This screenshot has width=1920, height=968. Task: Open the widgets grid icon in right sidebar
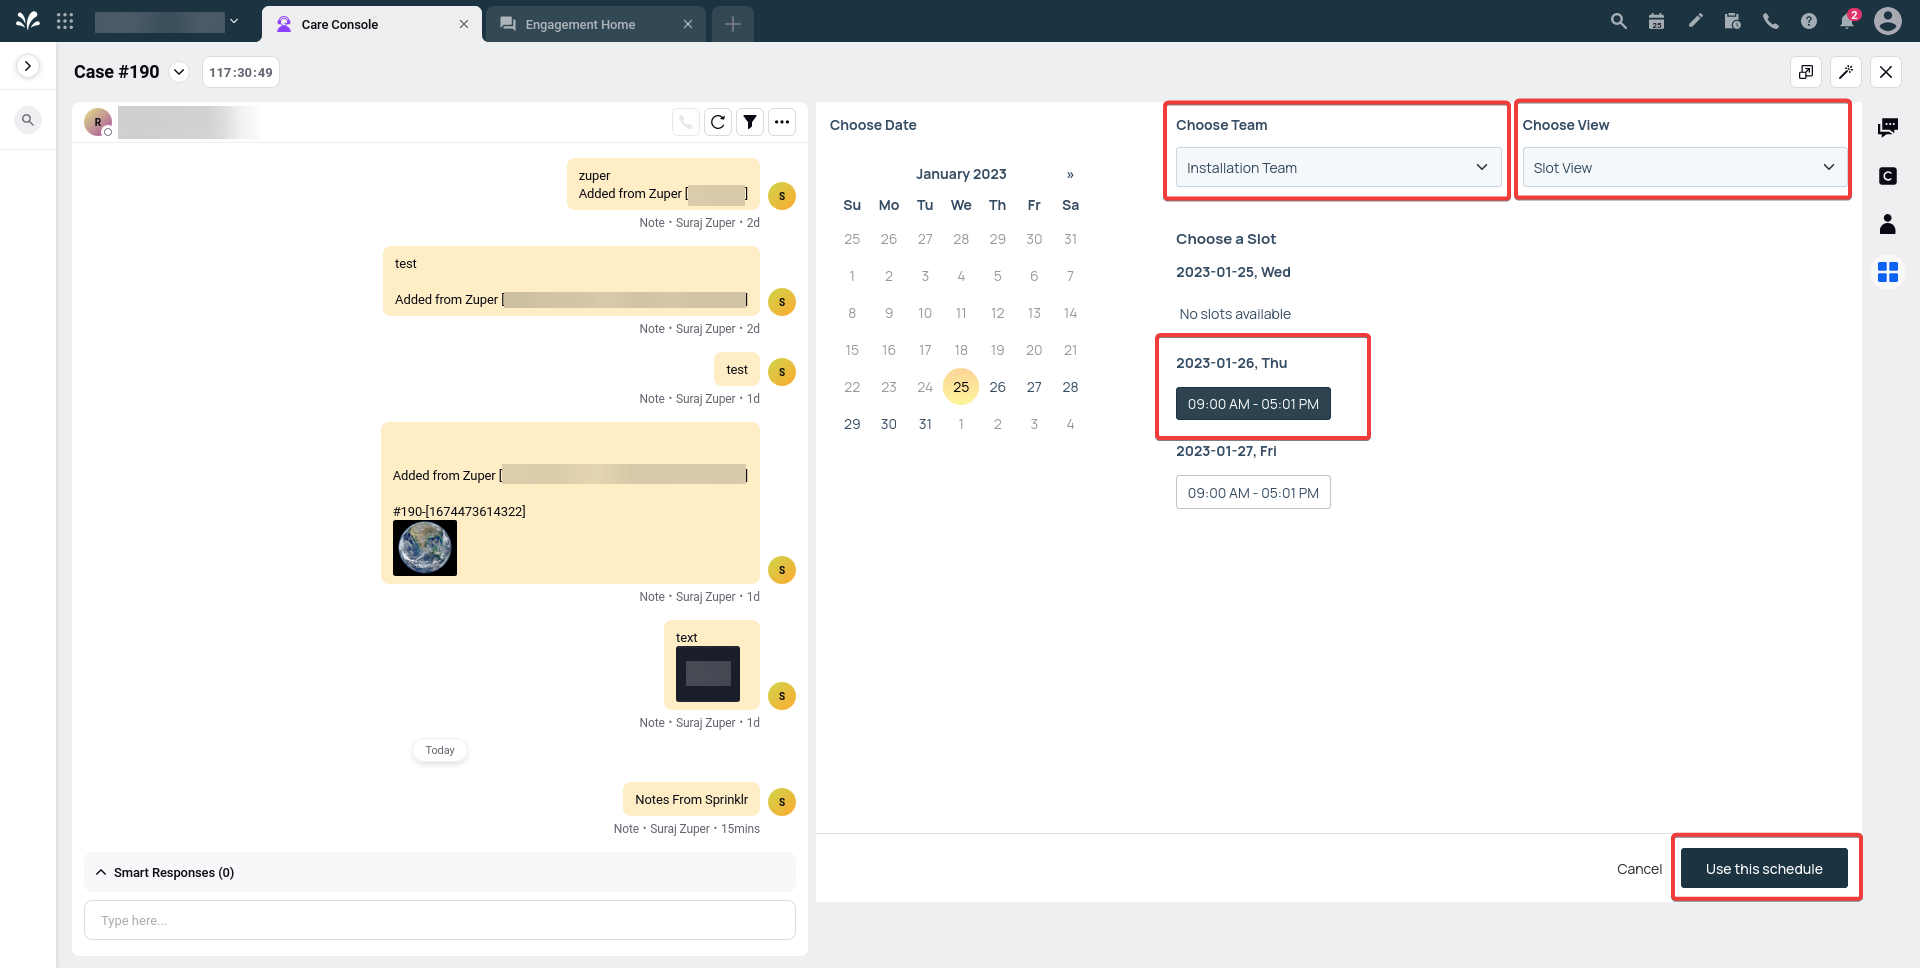pos(1887,272)
